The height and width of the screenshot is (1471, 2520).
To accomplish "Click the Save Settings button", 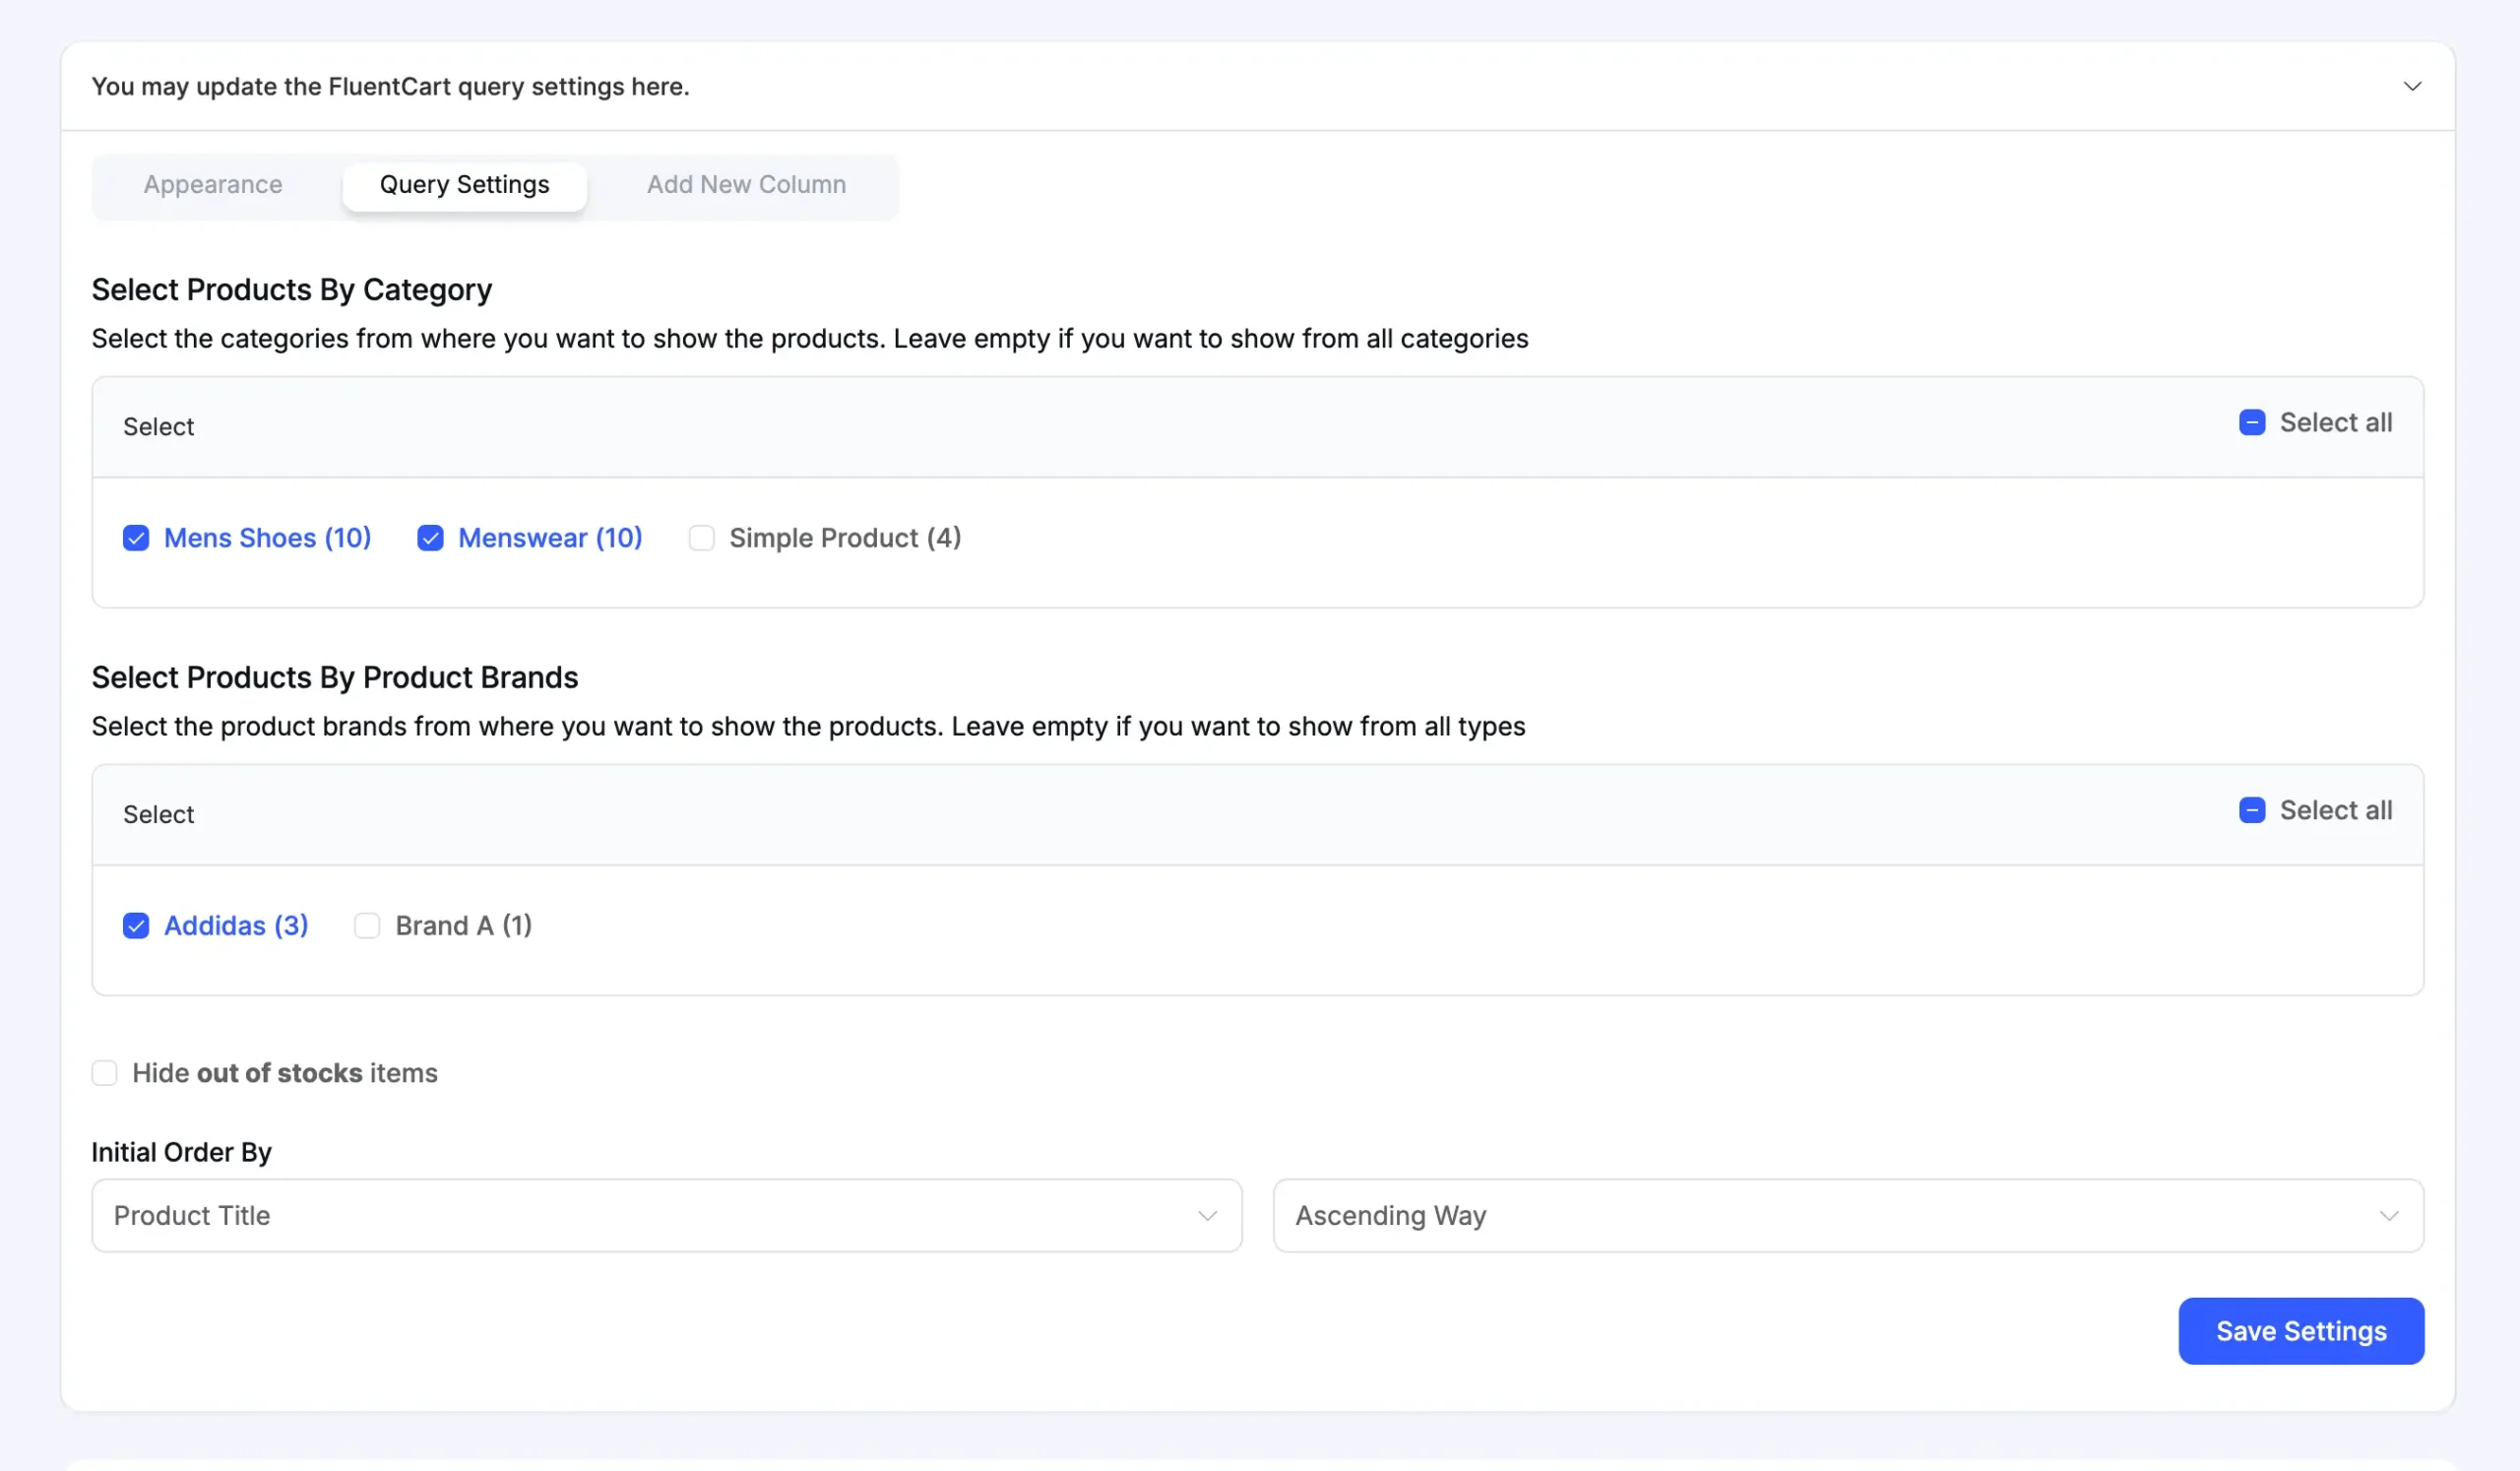I will pos(2301,1331).
